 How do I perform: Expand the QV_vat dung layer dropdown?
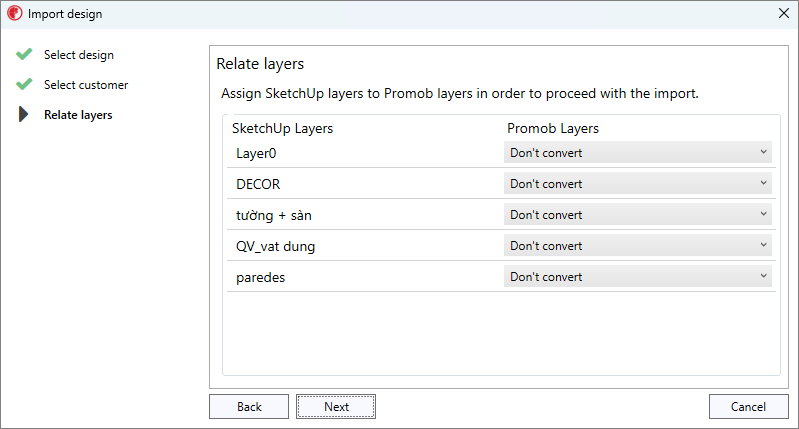pyautogui.click(x=638, y=246)
